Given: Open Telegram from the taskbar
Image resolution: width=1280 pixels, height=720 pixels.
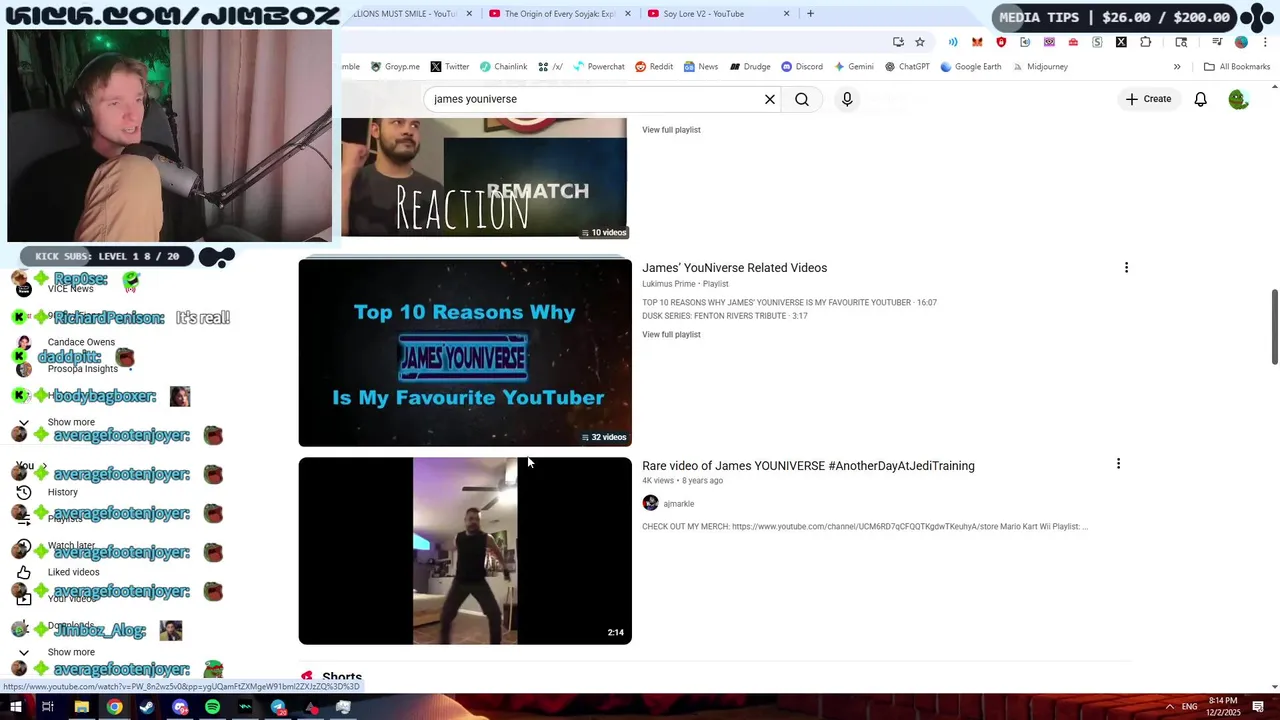Looking at the screenshot, I should click(278, 707).
